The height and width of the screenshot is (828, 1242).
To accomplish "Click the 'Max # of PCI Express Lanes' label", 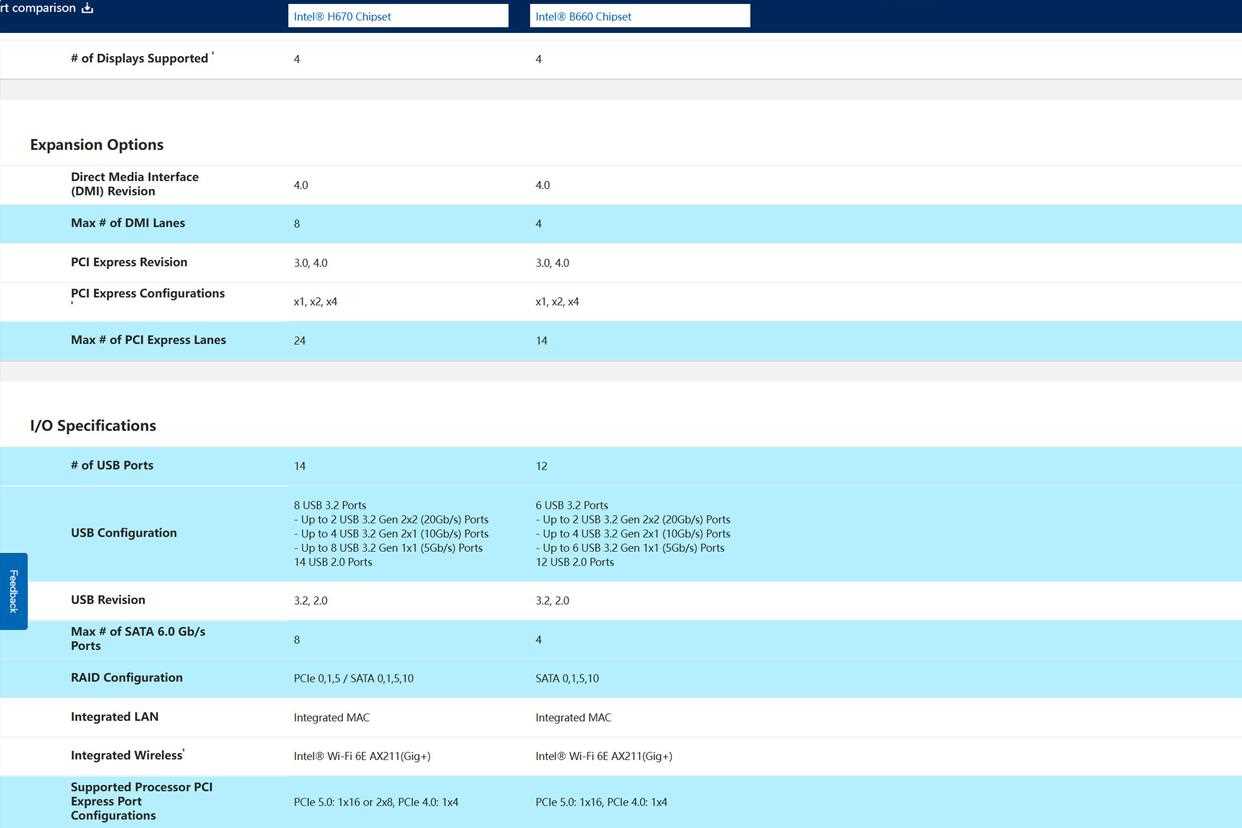I will tap(148, 340).
